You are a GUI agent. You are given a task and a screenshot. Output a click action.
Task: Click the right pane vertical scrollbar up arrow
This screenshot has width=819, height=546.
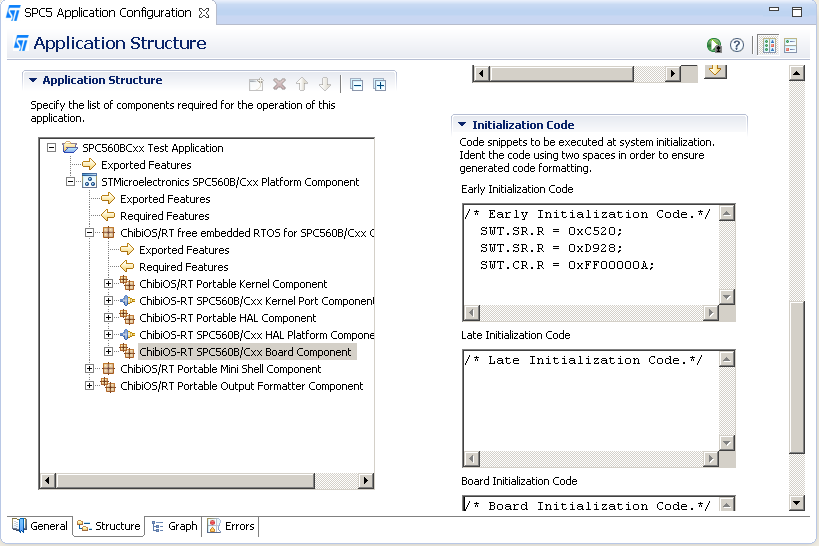796,73
